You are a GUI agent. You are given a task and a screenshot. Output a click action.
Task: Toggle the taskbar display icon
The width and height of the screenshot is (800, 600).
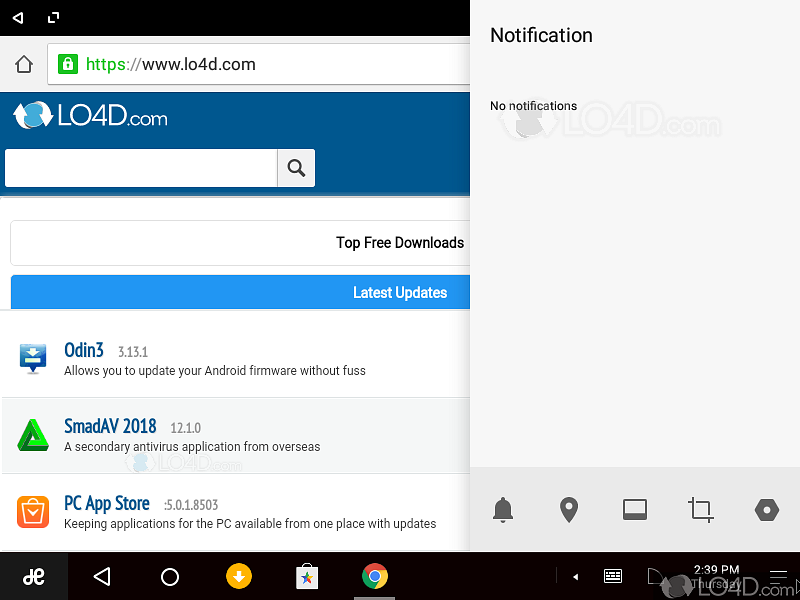[x=635, y=510]
